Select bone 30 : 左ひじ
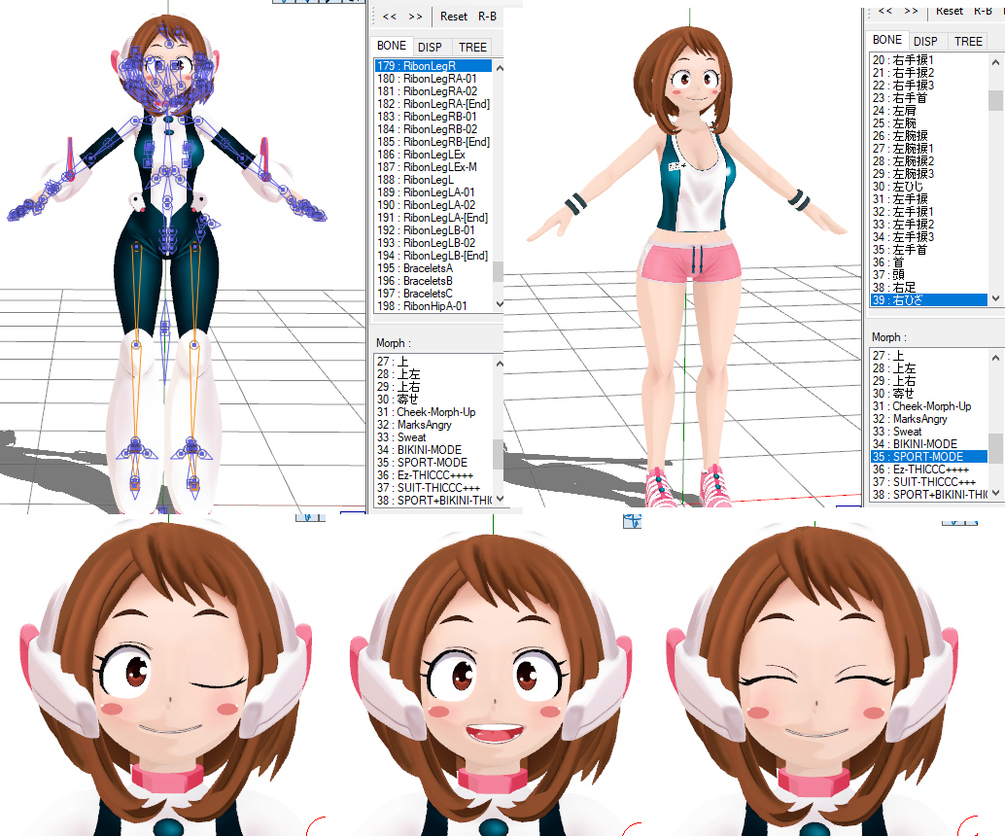 929,186
